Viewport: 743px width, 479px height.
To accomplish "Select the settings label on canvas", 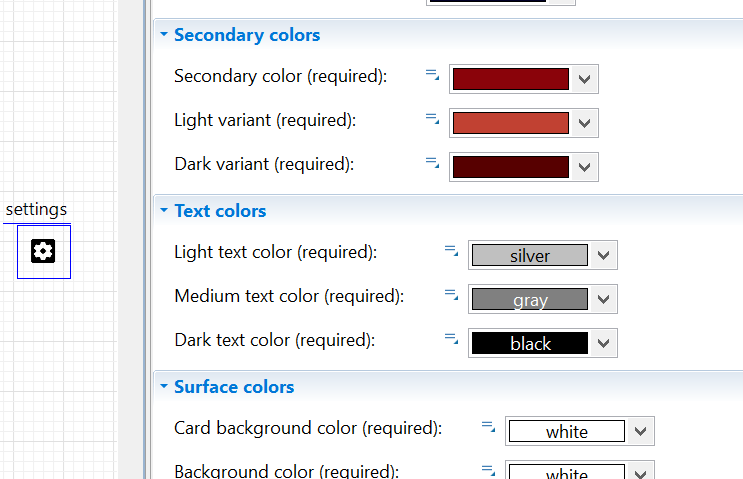I will [x=36, y=209].
